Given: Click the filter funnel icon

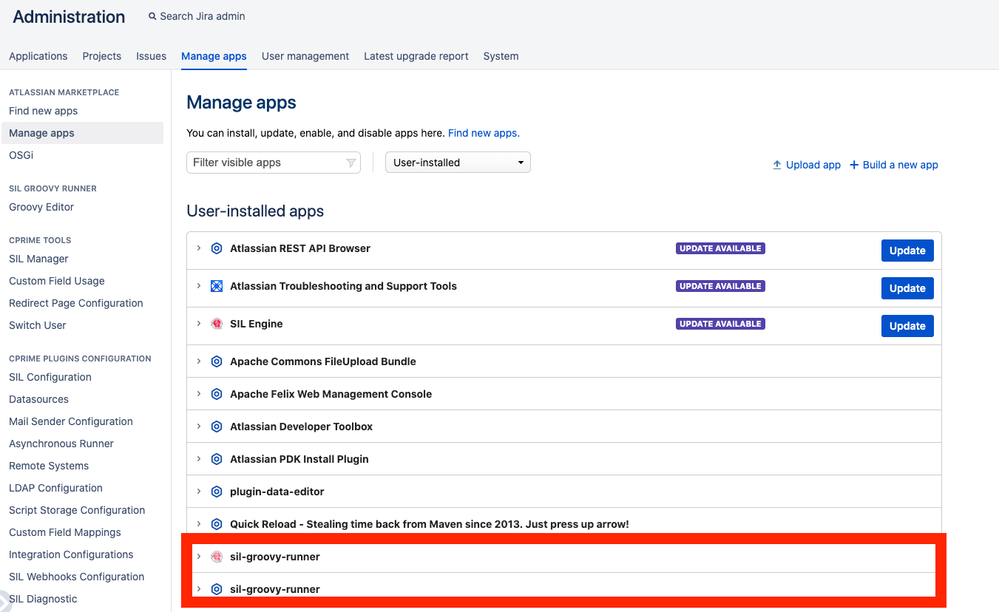Looking at the screenshot, I should [350, 163].
